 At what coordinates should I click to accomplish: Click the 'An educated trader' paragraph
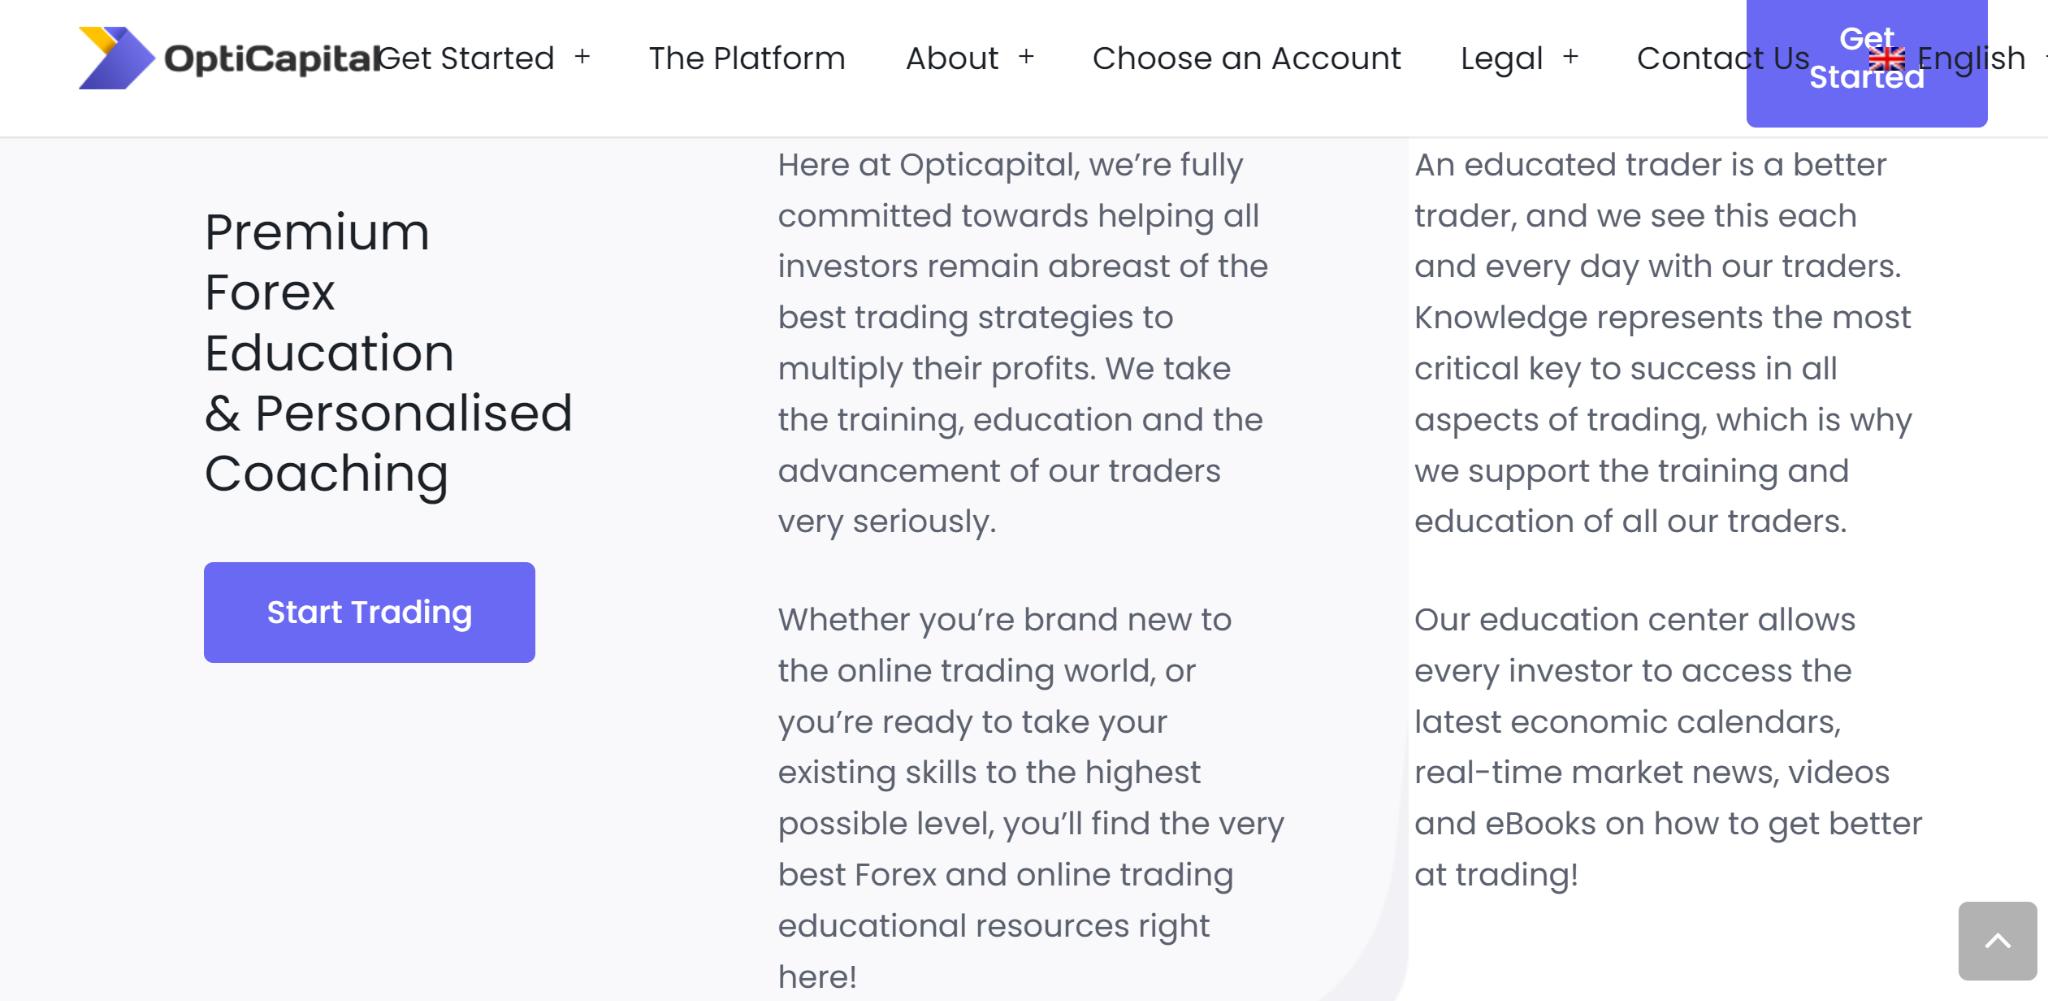pos(1662,342)
